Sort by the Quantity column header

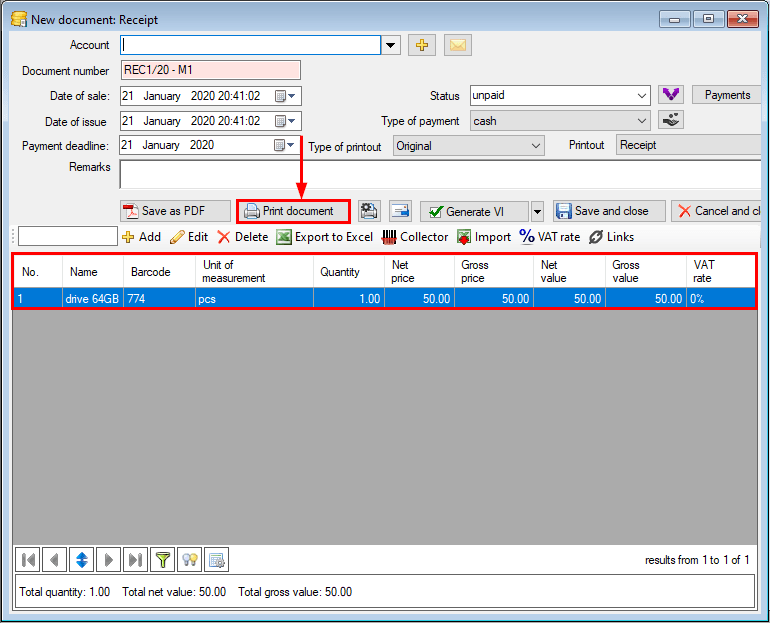(x=349, y=271)
